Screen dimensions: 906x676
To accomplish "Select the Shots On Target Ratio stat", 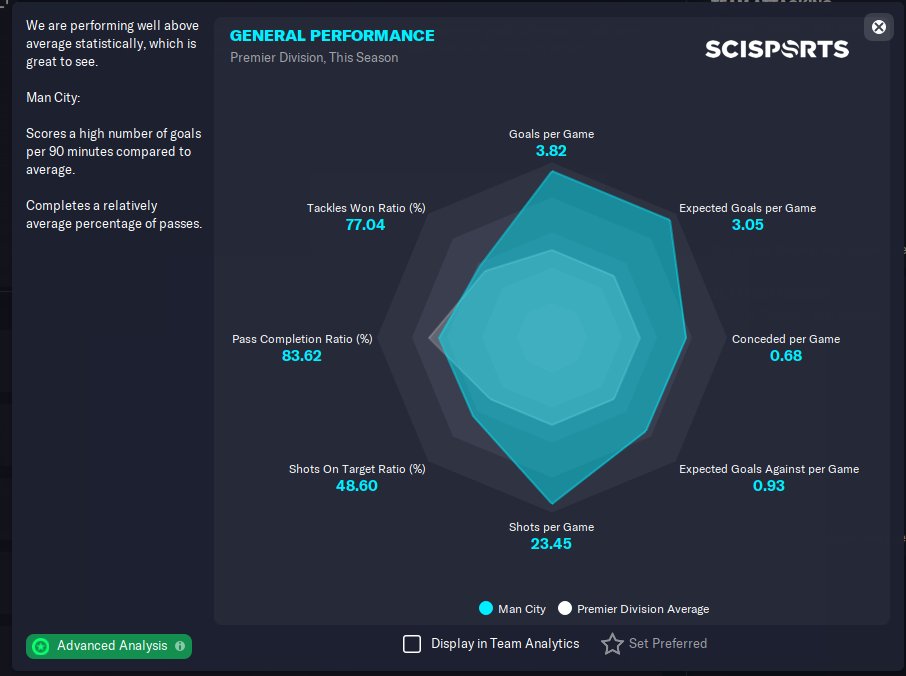I will [x=357, y=469].
